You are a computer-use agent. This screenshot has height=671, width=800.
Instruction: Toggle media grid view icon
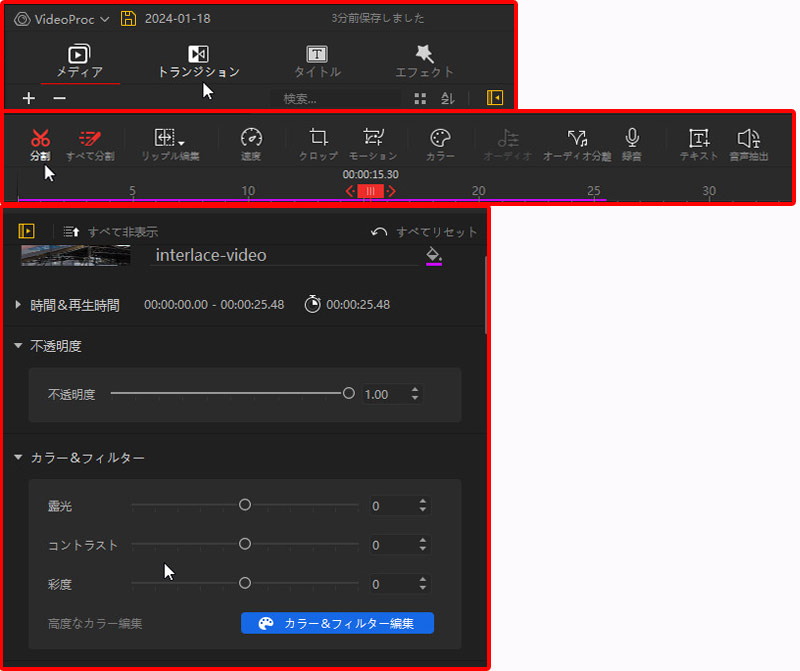tap(420, 98)
